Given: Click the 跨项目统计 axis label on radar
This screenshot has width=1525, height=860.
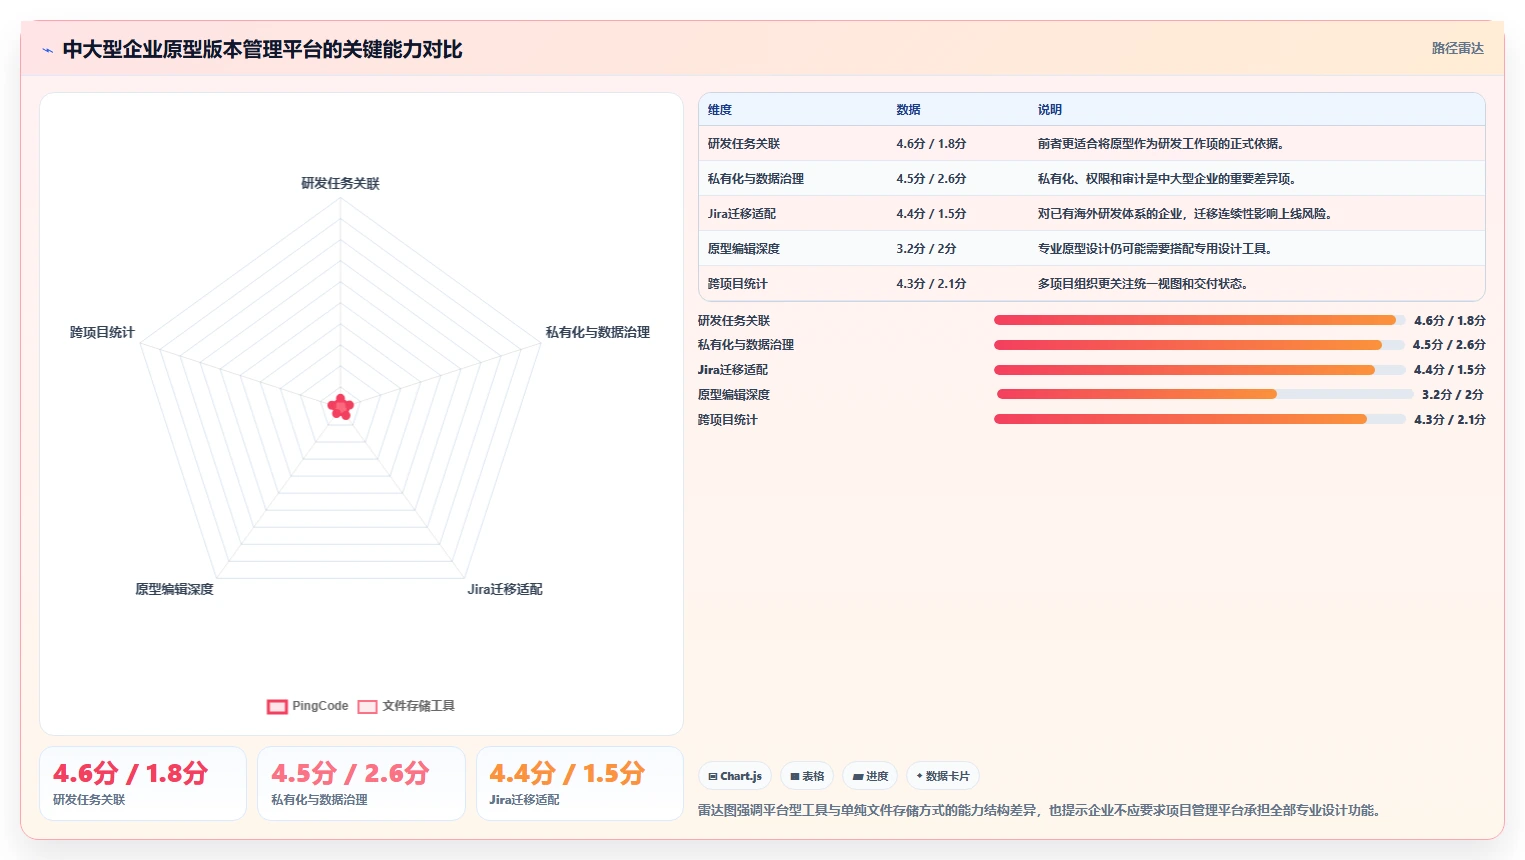Looking at the screenshot, I should pyautogui.click(x=102, y=332).
